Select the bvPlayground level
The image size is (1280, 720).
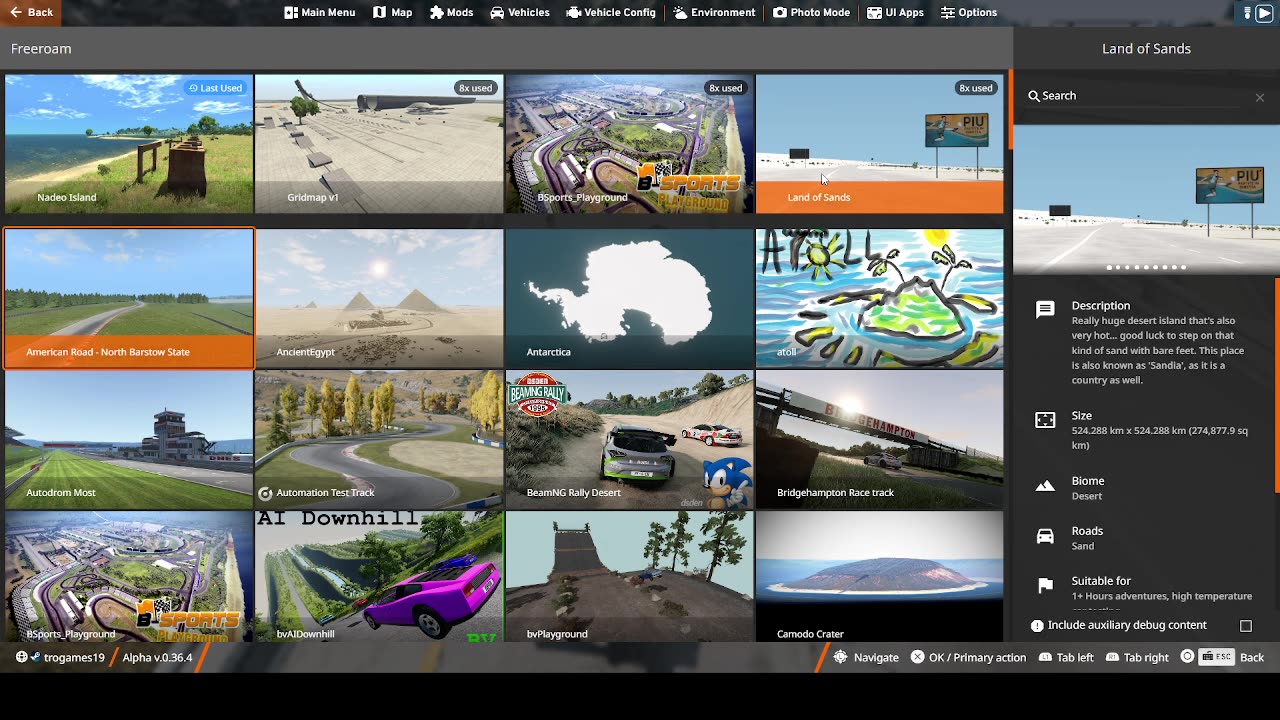coord(629,577)
